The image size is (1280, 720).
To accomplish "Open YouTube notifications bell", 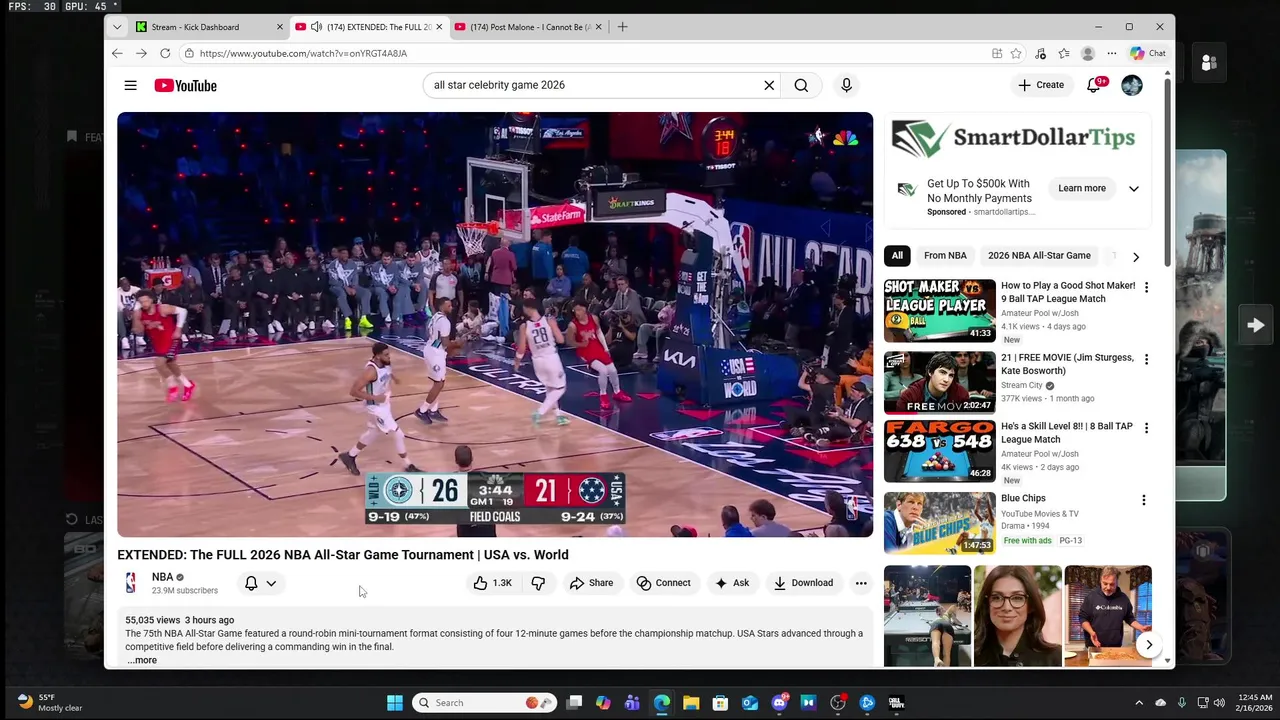I will 1094,85.
